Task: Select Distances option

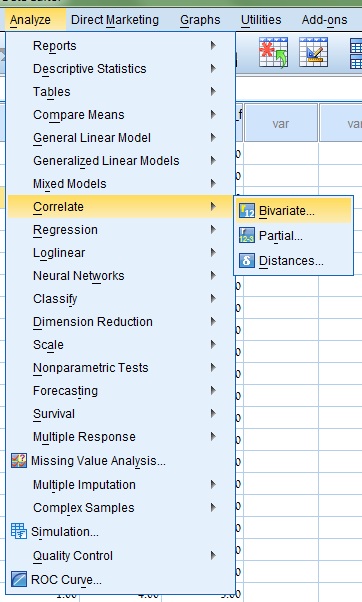Action: pos(293,261)
